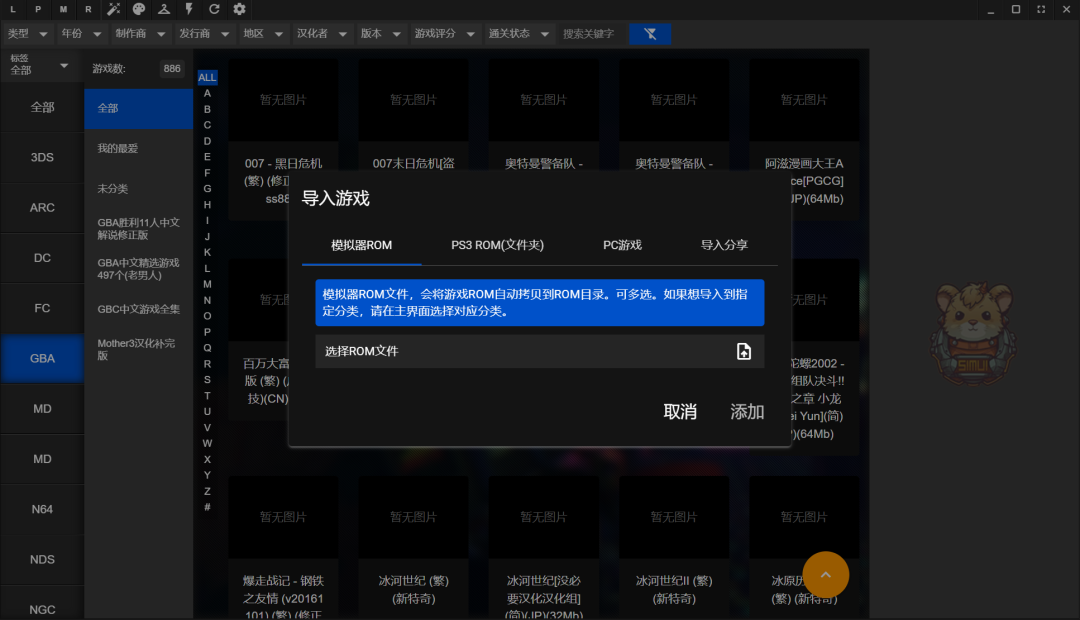Click the floating scroll-to-top circle button
The image size is (1080, 620).
point(825,575)
